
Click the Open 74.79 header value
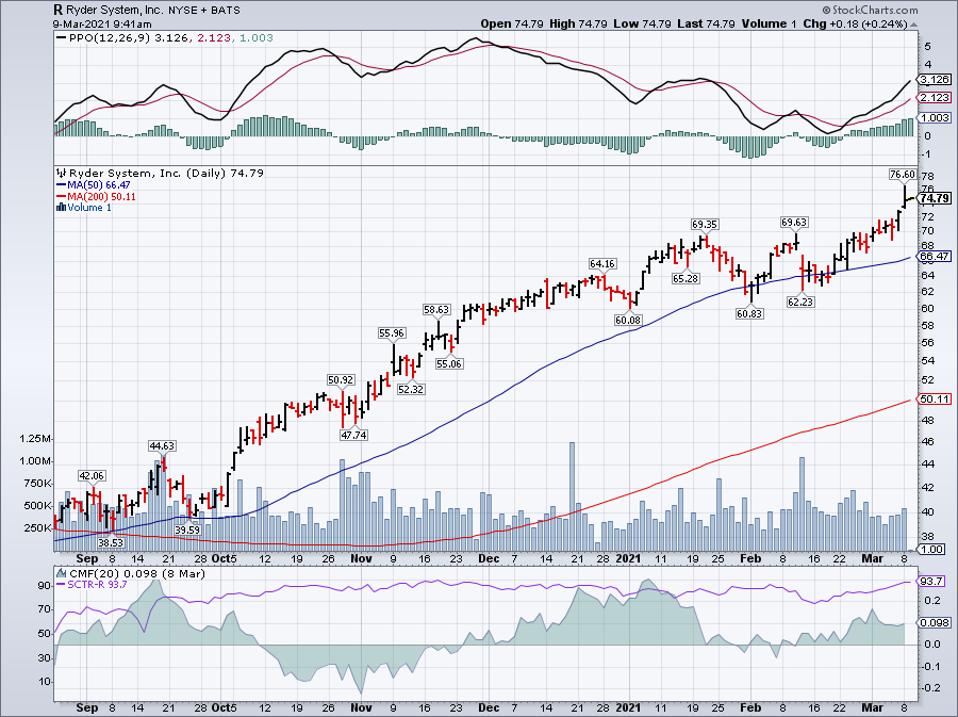(x=511, y=24)
